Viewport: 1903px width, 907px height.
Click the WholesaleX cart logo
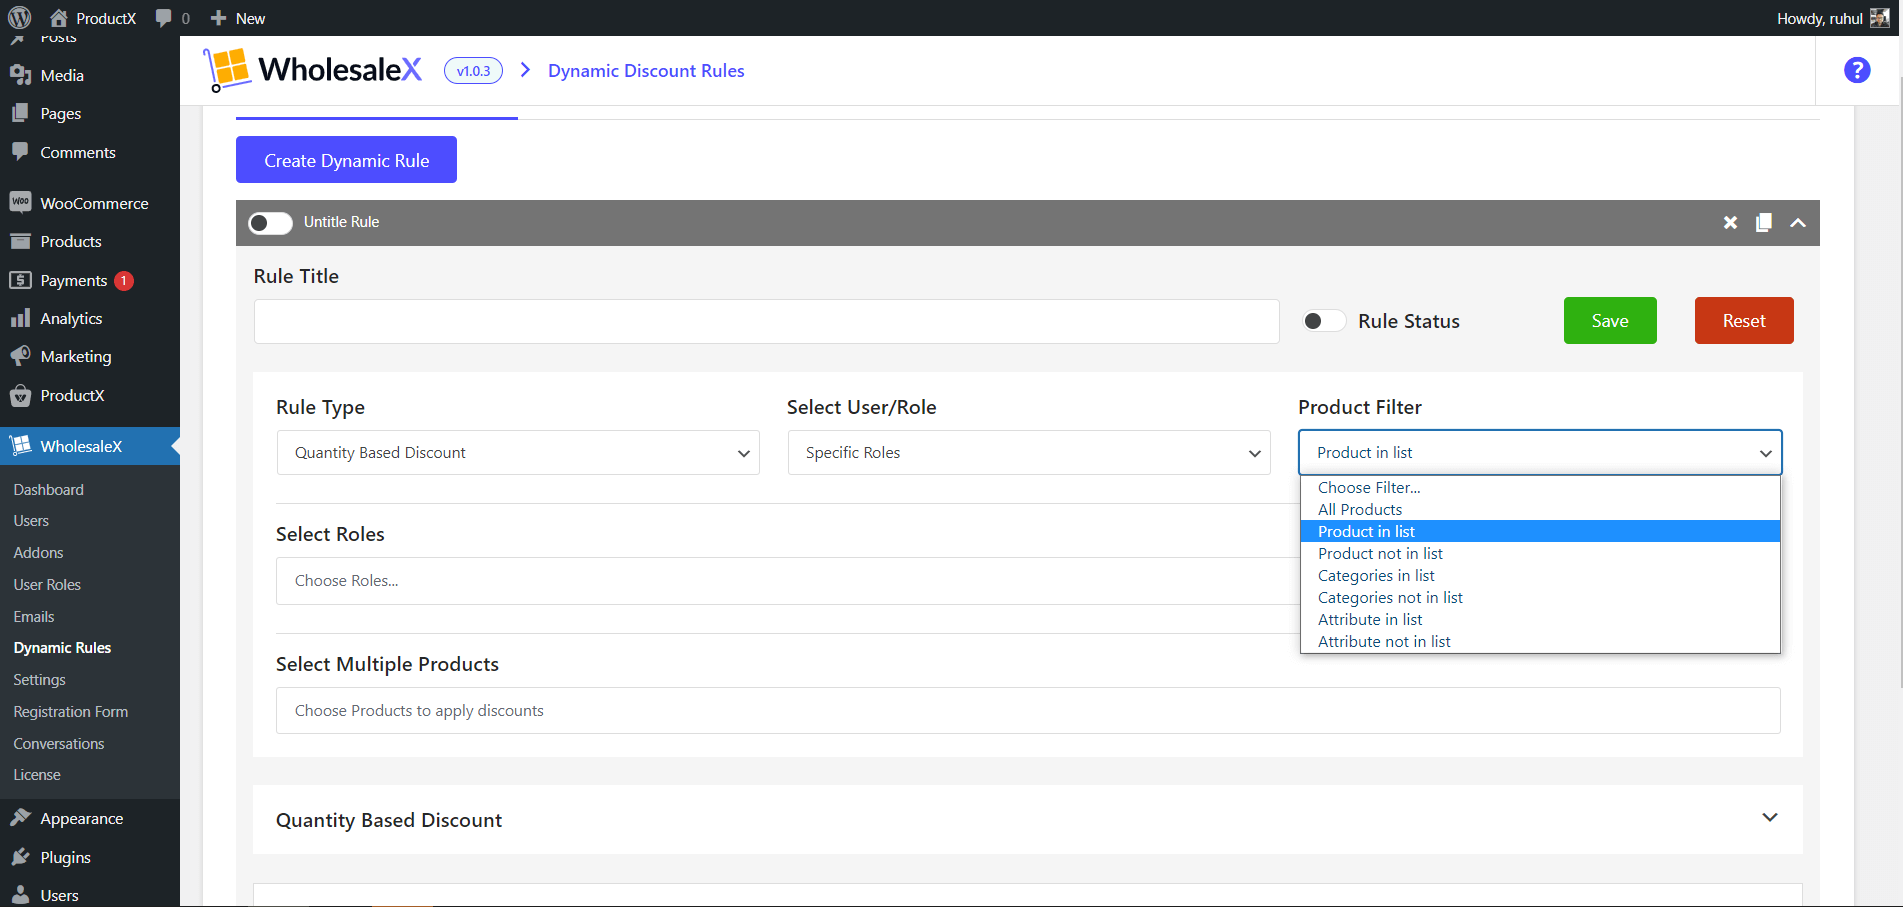(x=227, y=70)
